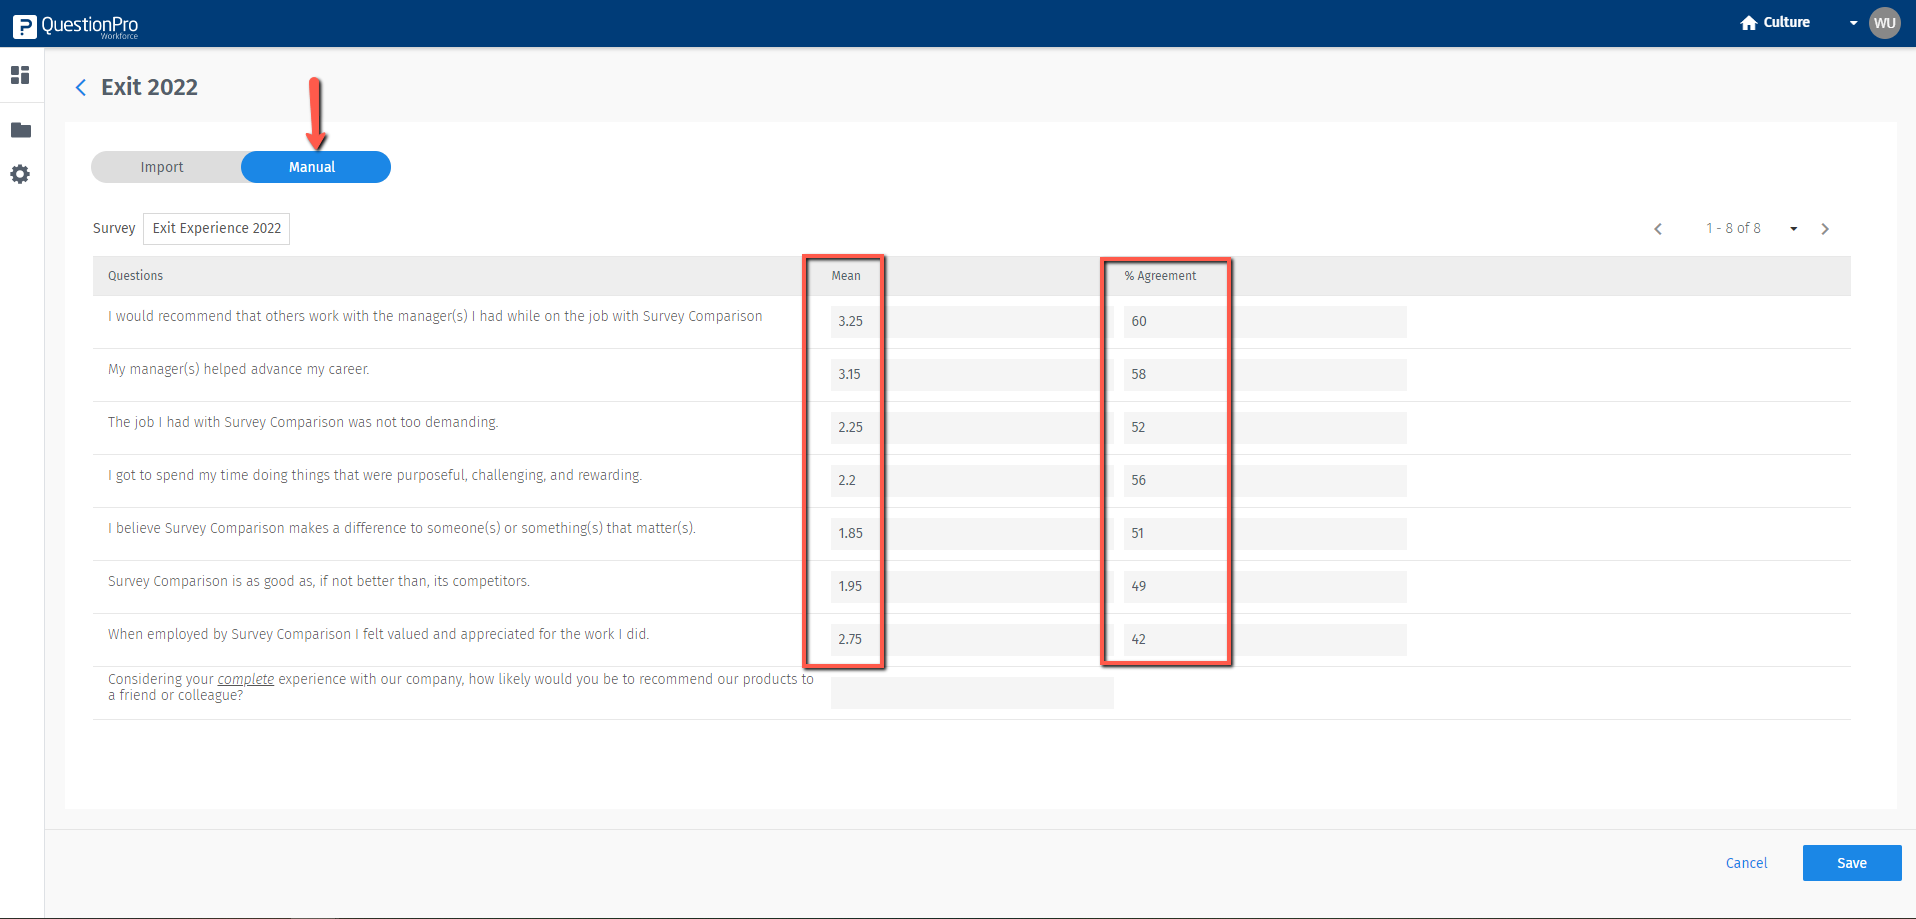Open settings via the gear icon
The width and height of the screenshot is (1916, 919).
(20, 175)
